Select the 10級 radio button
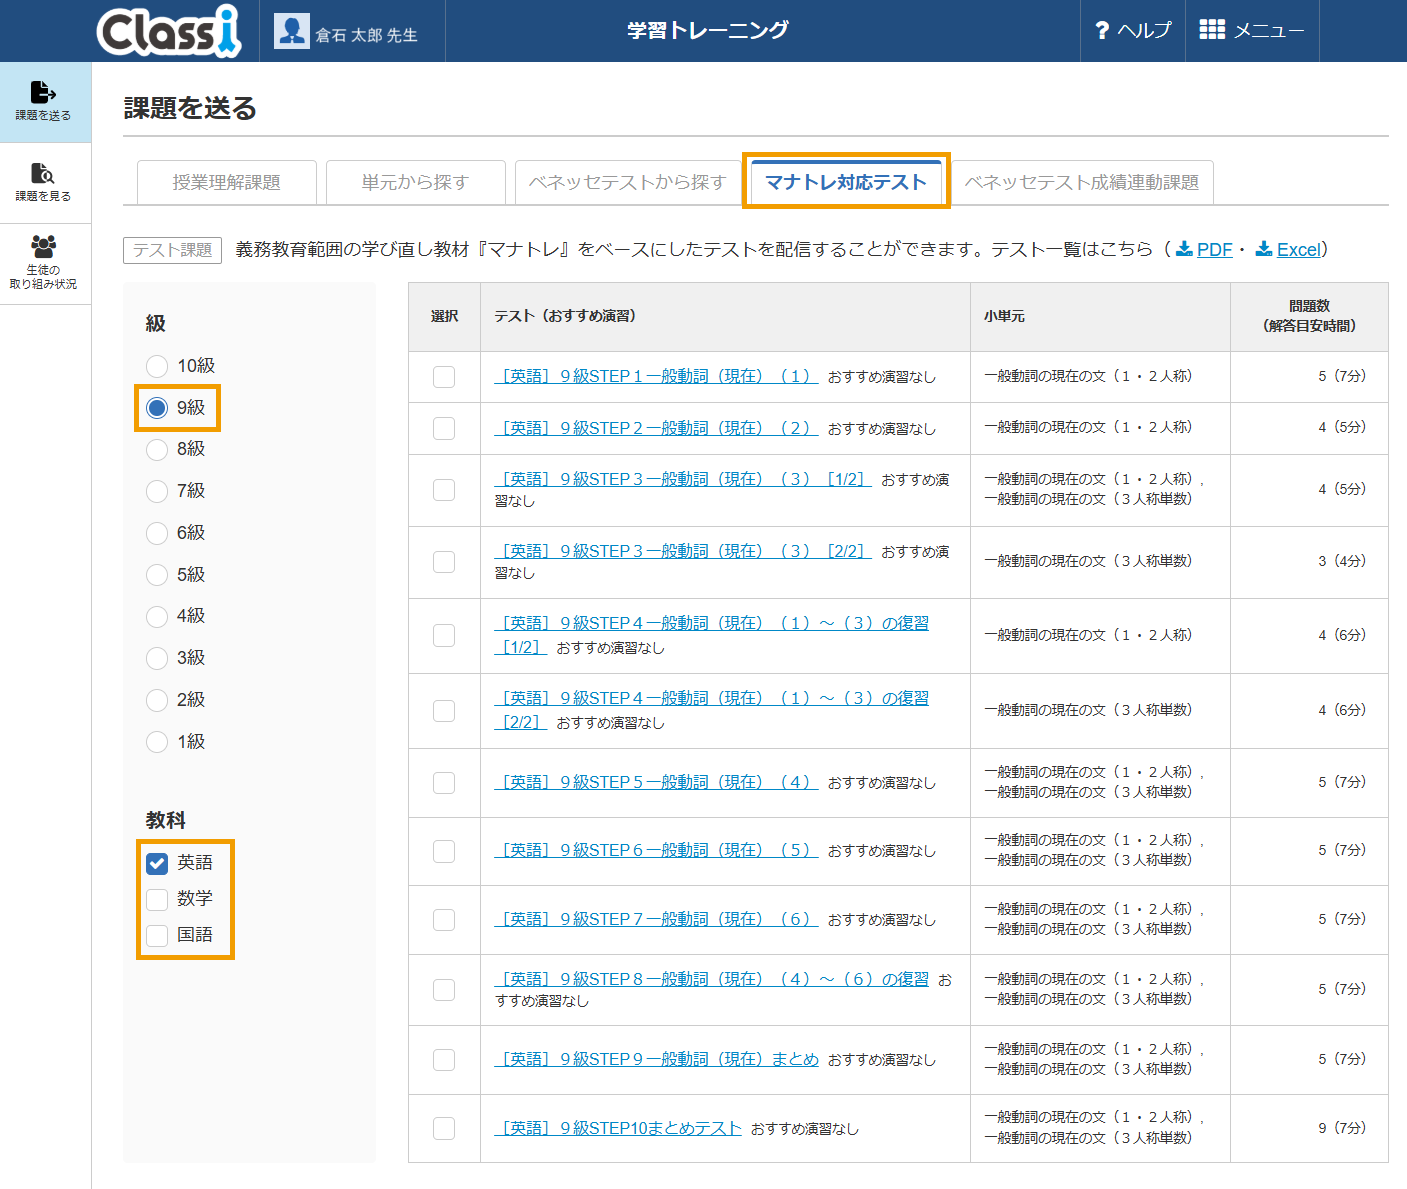 click(x=157, y=366)
